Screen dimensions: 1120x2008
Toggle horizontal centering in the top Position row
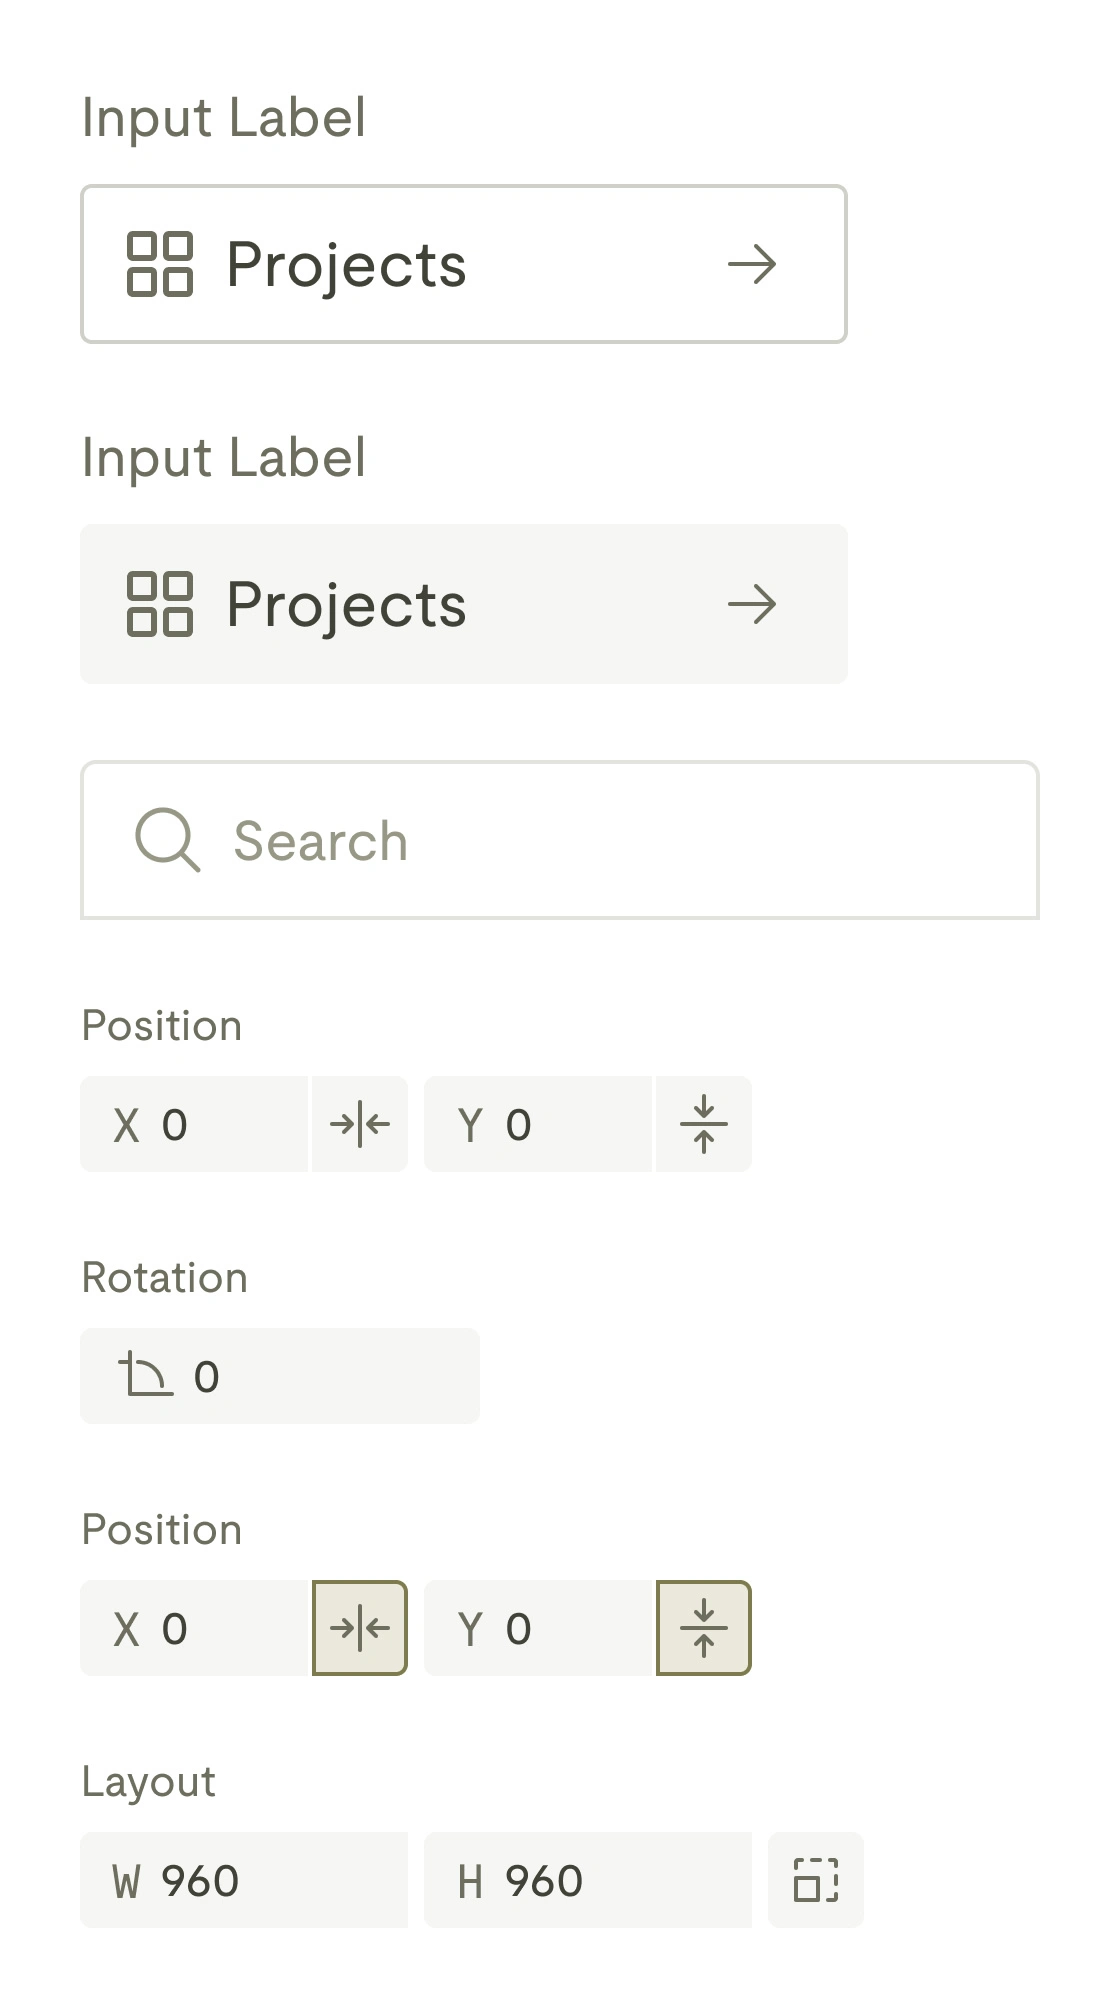click(x=360, y=1124)
